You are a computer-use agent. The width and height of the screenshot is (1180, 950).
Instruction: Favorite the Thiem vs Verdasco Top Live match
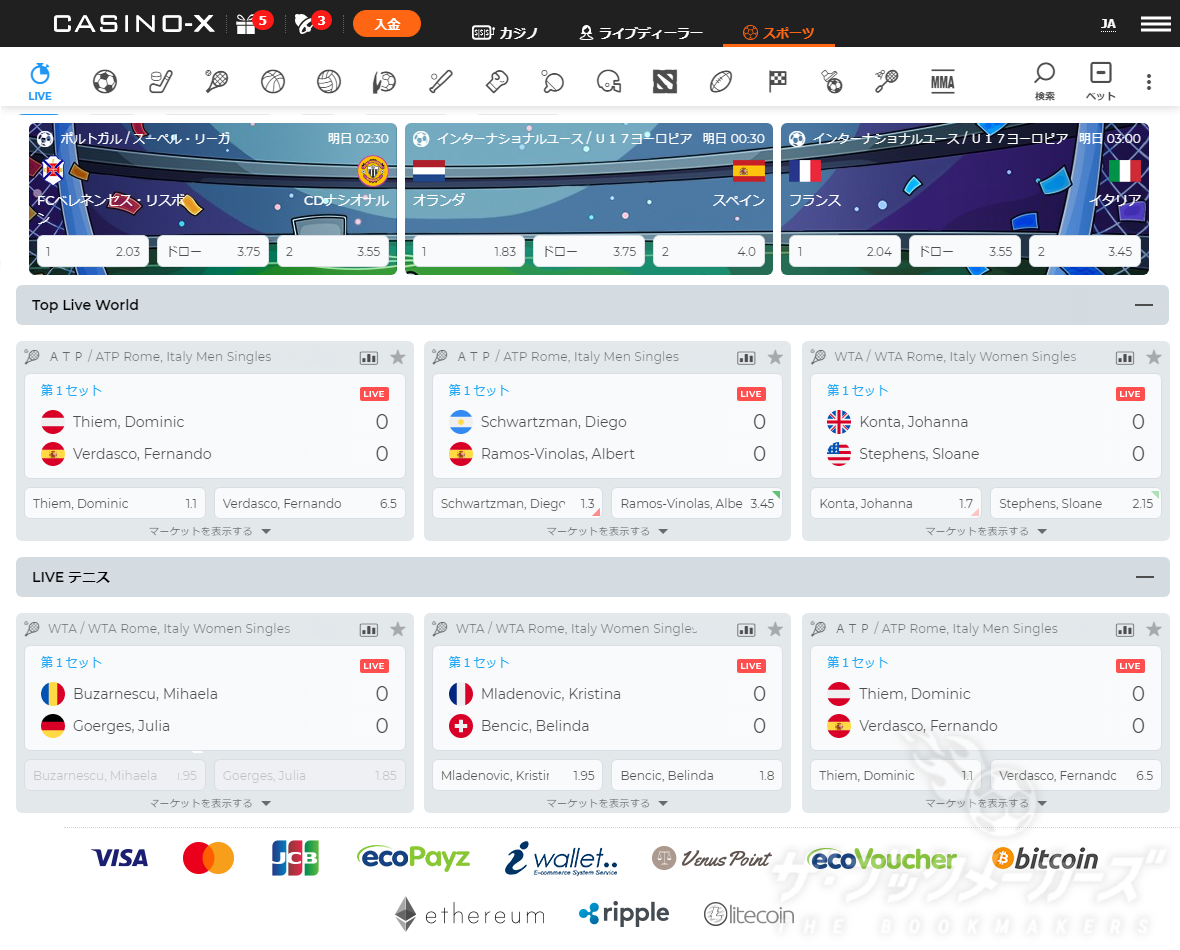(x=397, y=357)
